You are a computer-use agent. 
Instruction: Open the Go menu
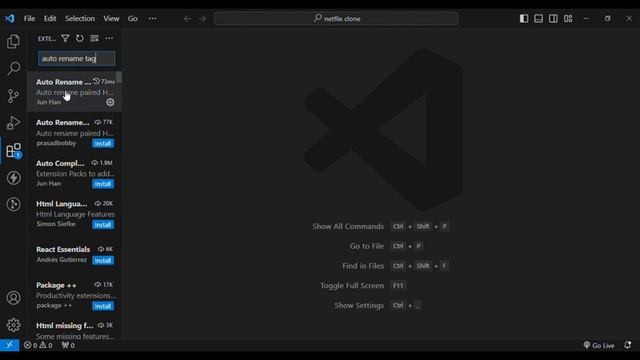133,19
